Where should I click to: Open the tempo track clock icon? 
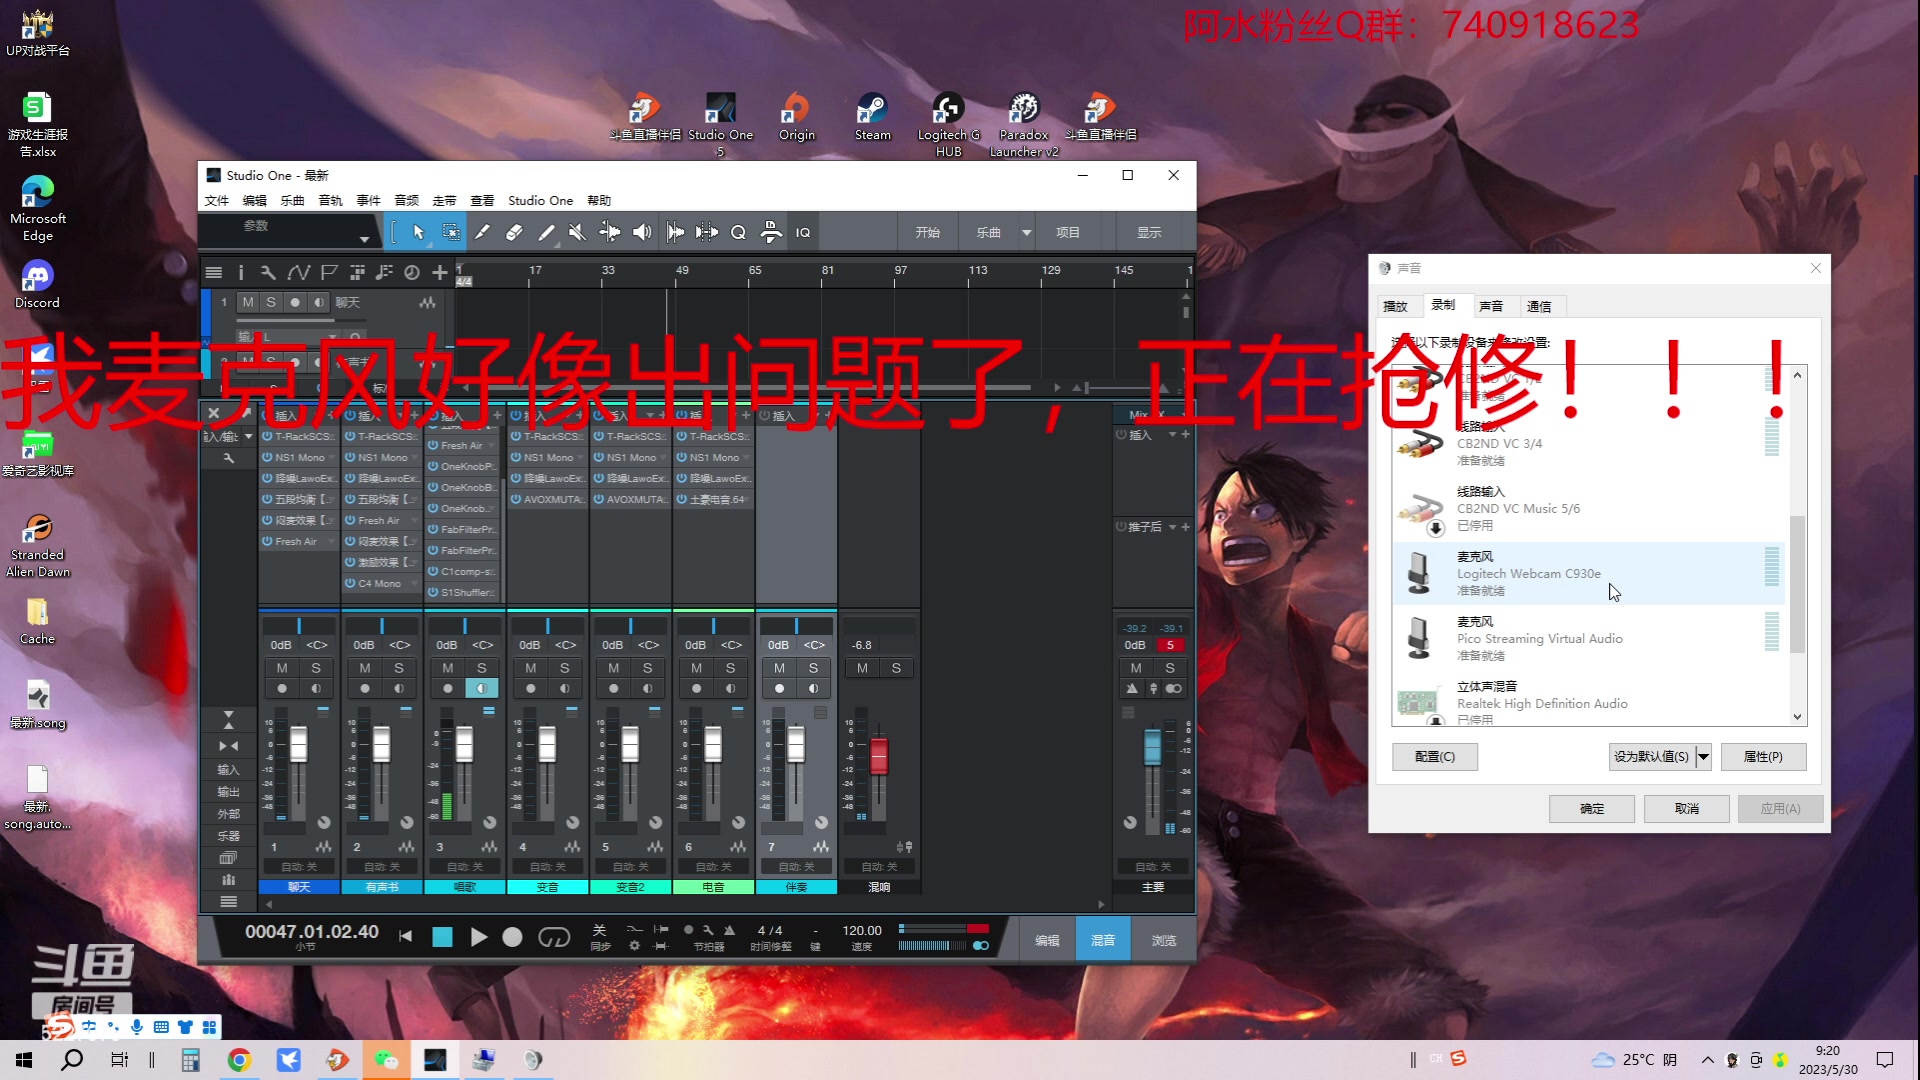[411, 272]
